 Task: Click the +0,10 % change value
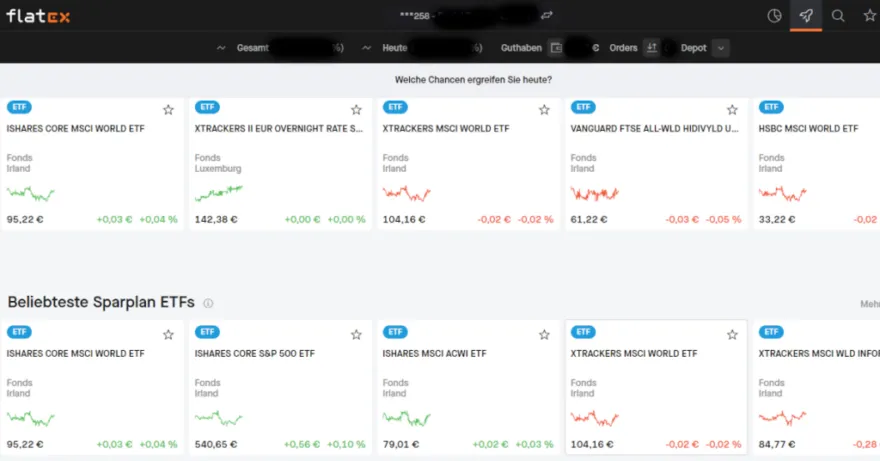pyautogui.click(x=346, y=445)
